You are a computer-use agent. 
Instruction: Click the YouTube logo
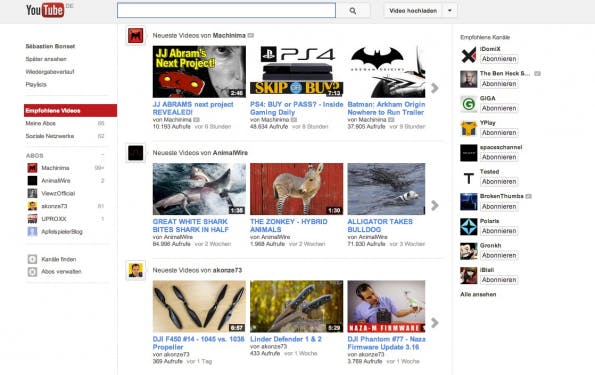pyautogui.click(x=45, y=10)
